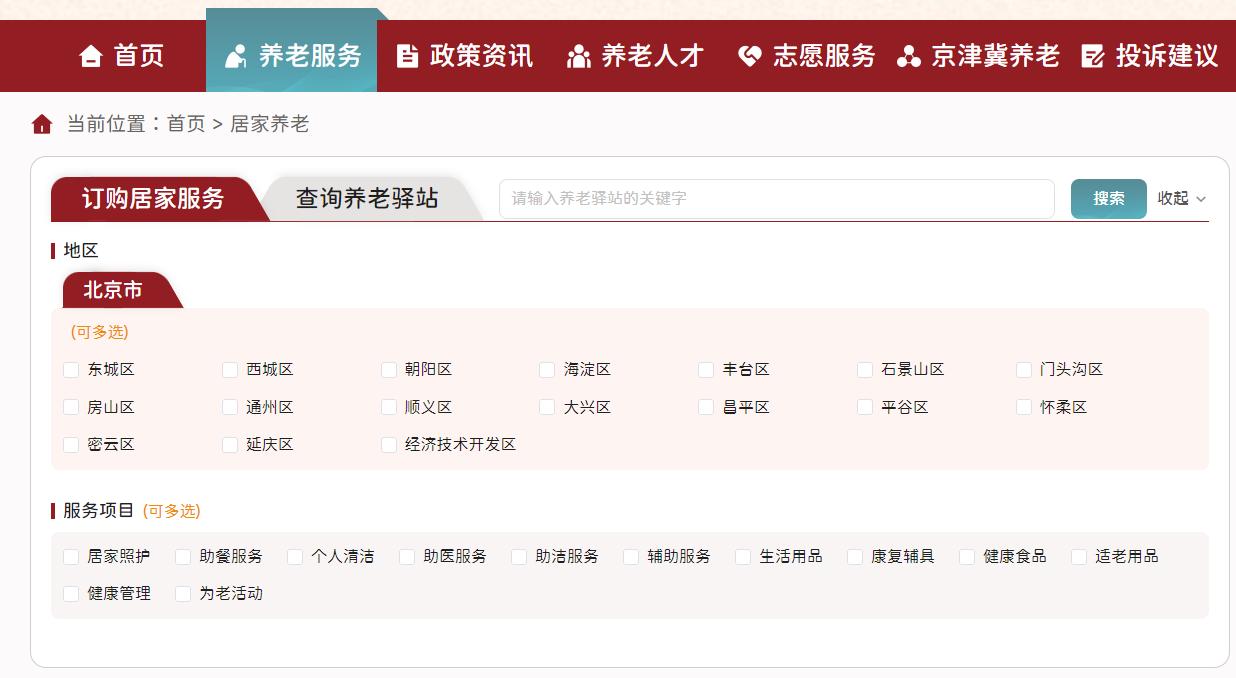
Task: Click the people icon next to 养老人才
Action: point(577,57)
